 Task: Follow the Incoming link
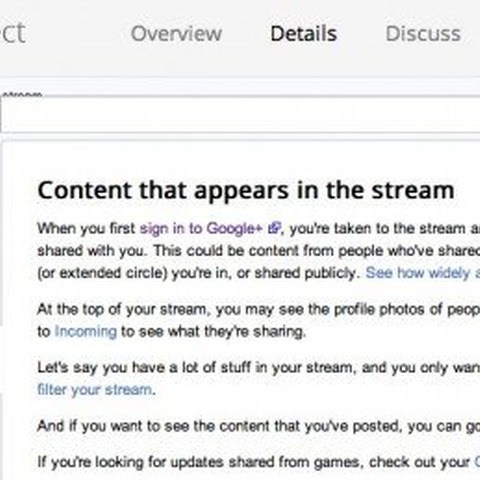tap(86, 332)
